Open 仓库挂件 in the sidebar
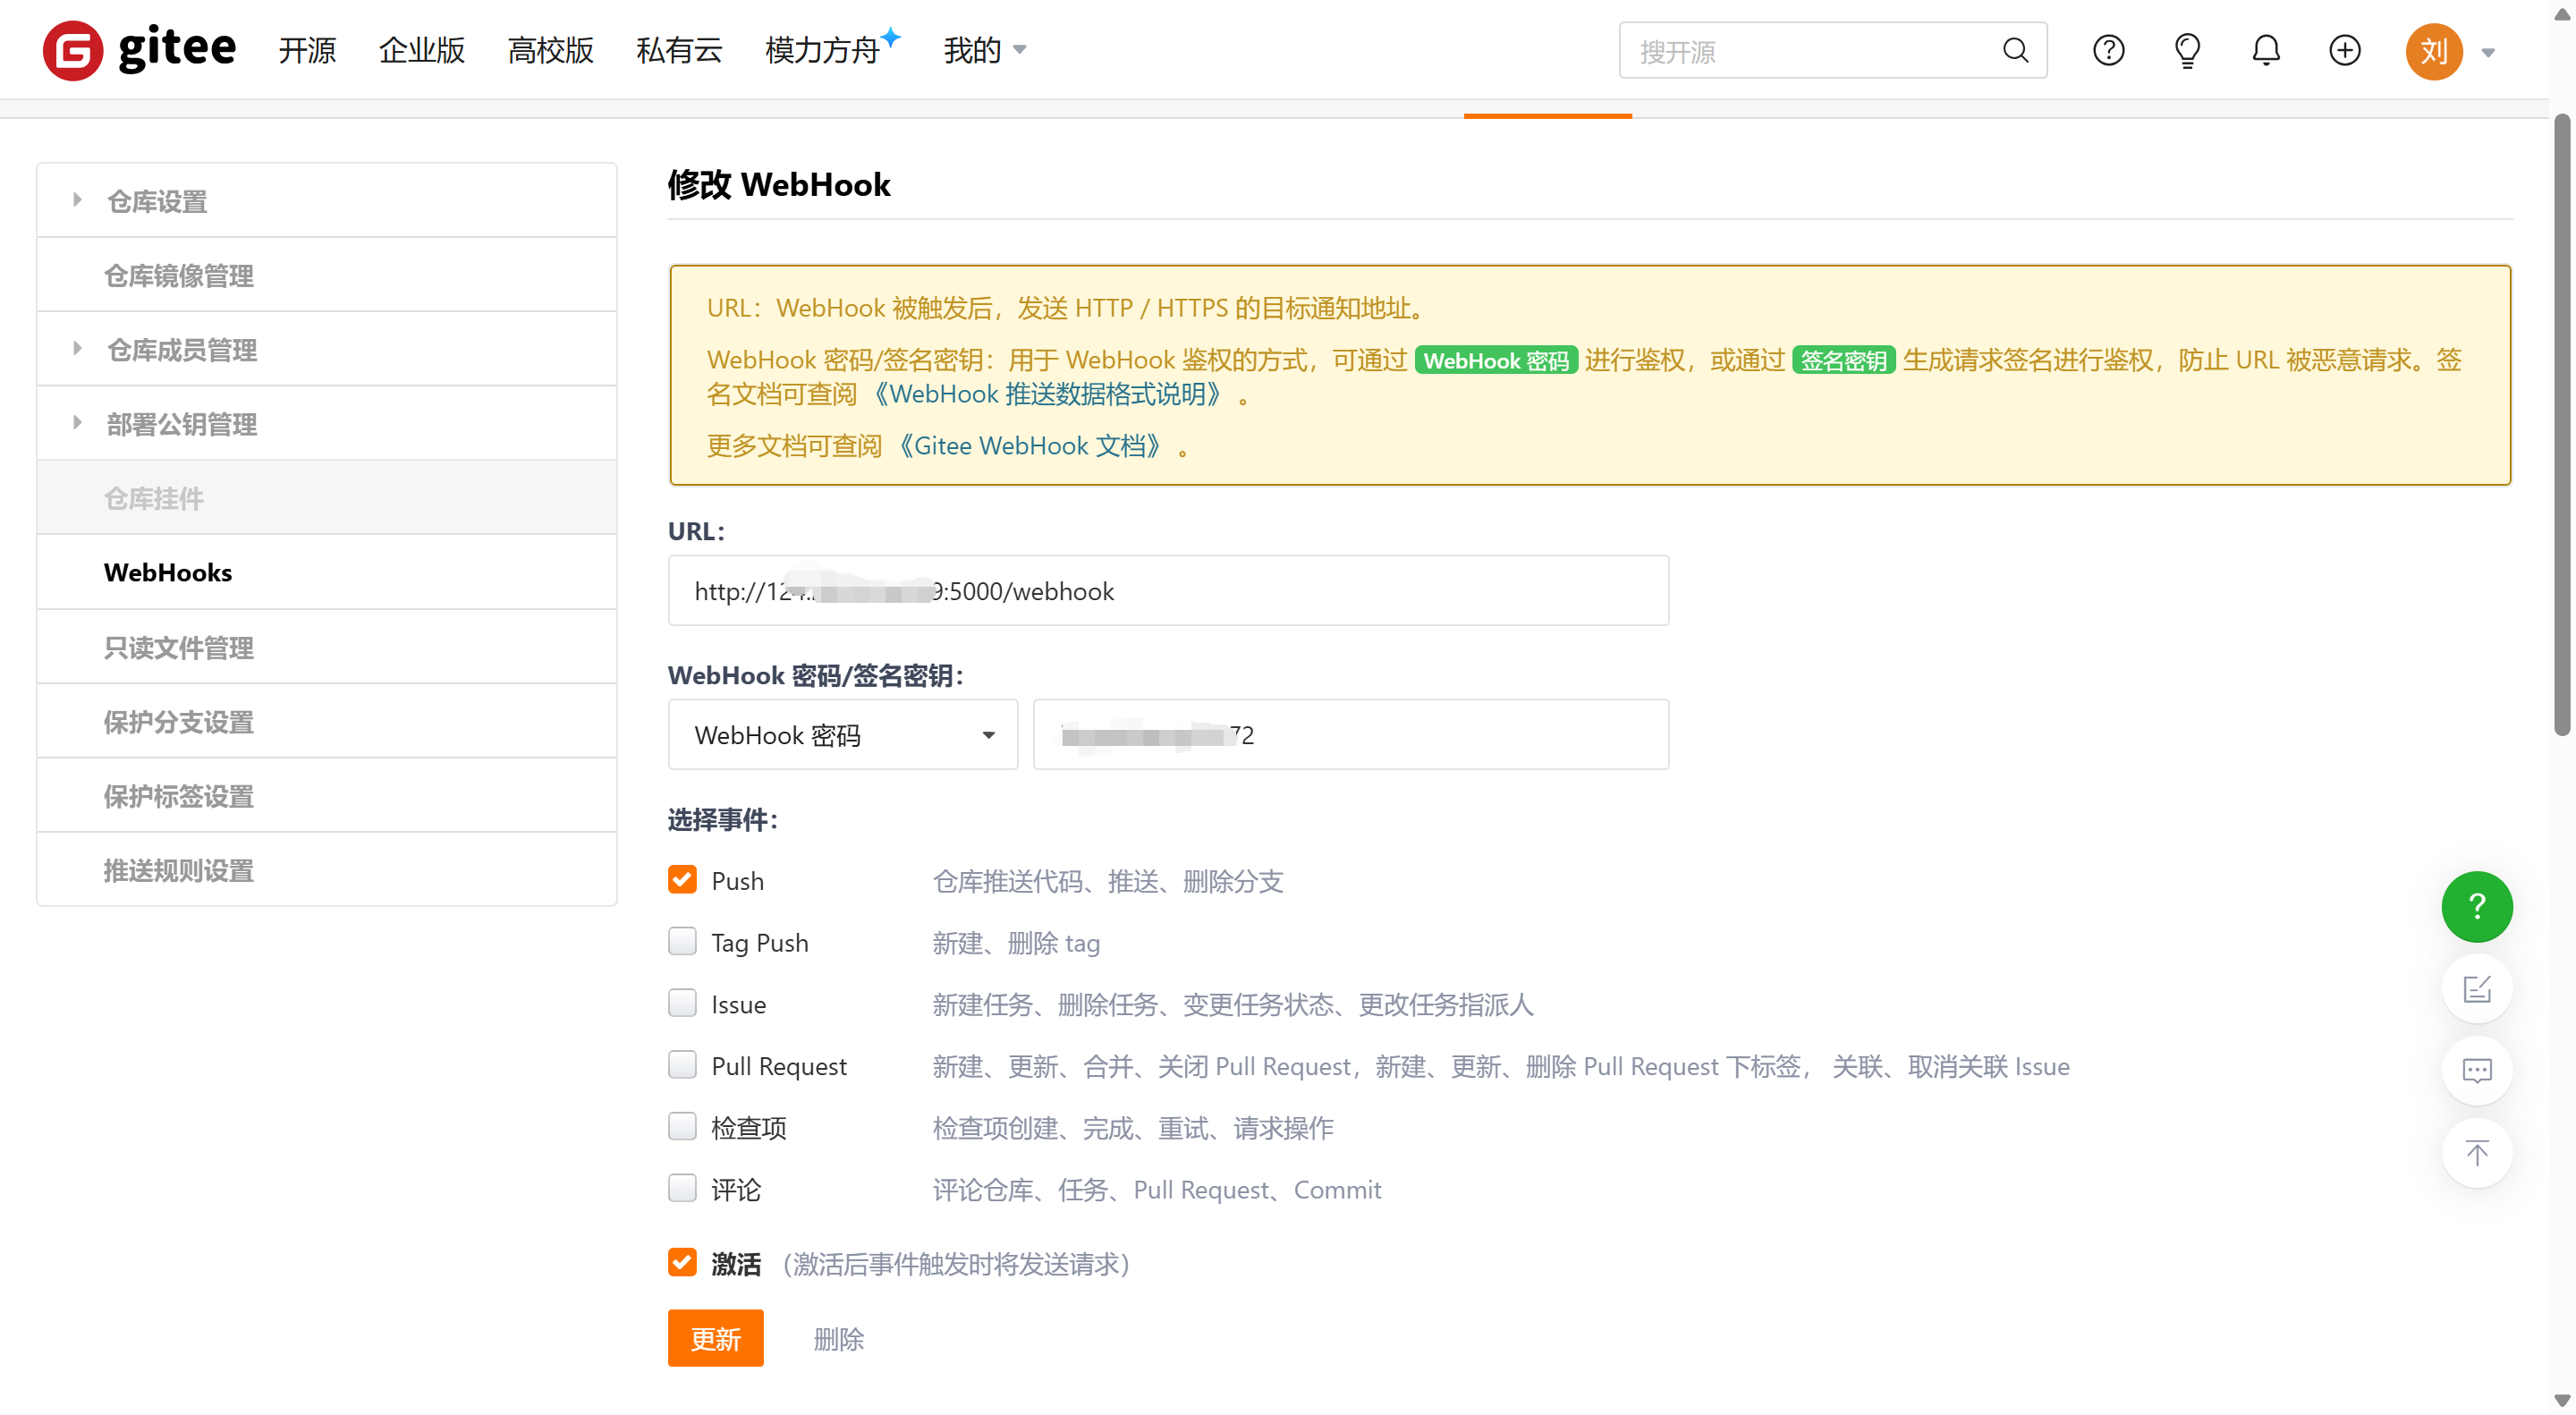This screenshot has height=1415, width=2576. [x=326, y=498]
